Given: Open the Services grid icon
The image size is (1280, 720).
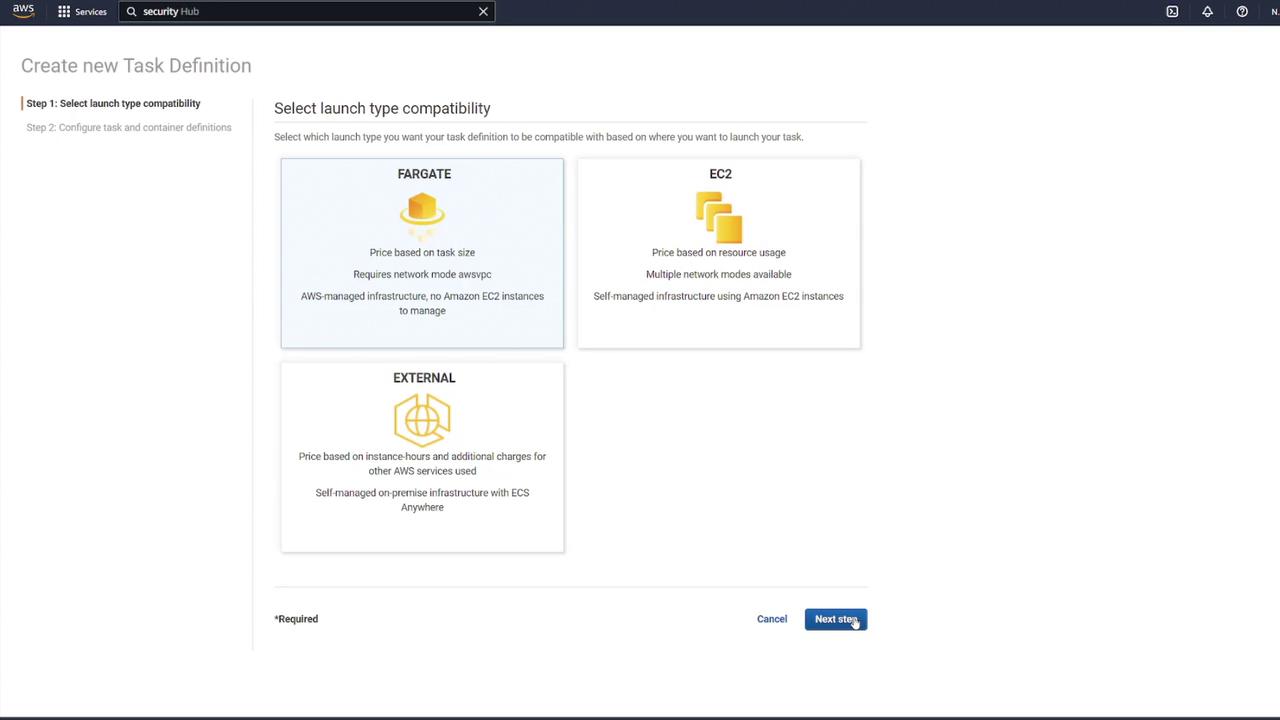Looking at the screenshot, I should click(64, 12).
